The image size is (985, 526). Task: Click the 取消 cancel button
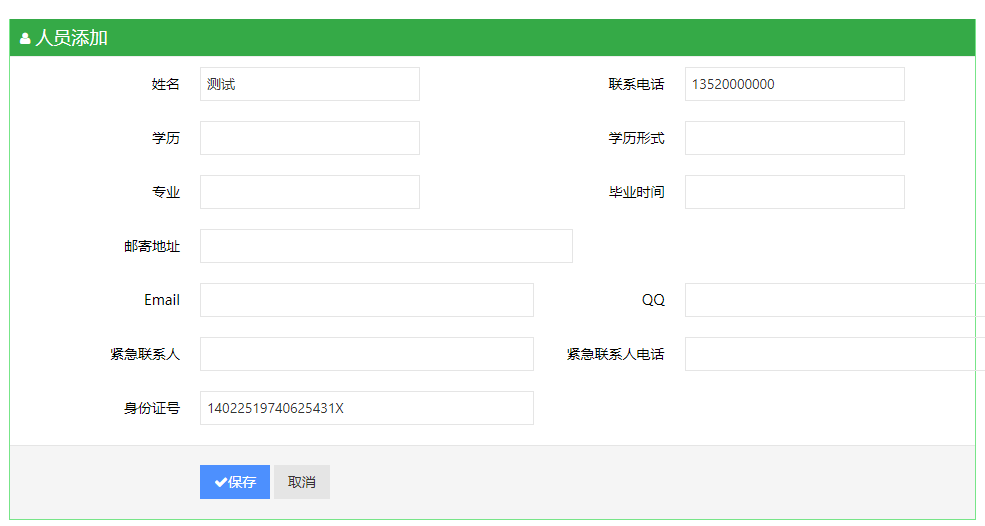(x=302, y=482)
